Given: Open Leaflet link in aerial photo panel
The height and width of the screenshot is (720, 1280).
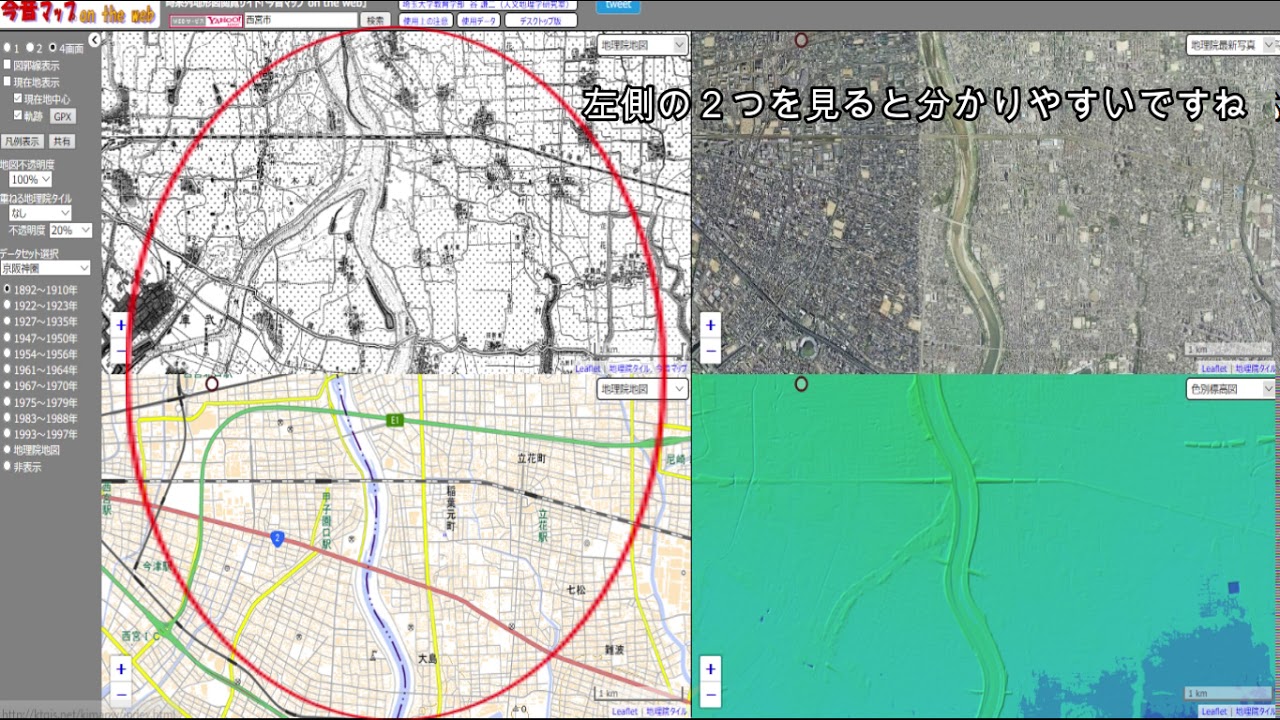Looking at the screenshot, I should 1213,368.
